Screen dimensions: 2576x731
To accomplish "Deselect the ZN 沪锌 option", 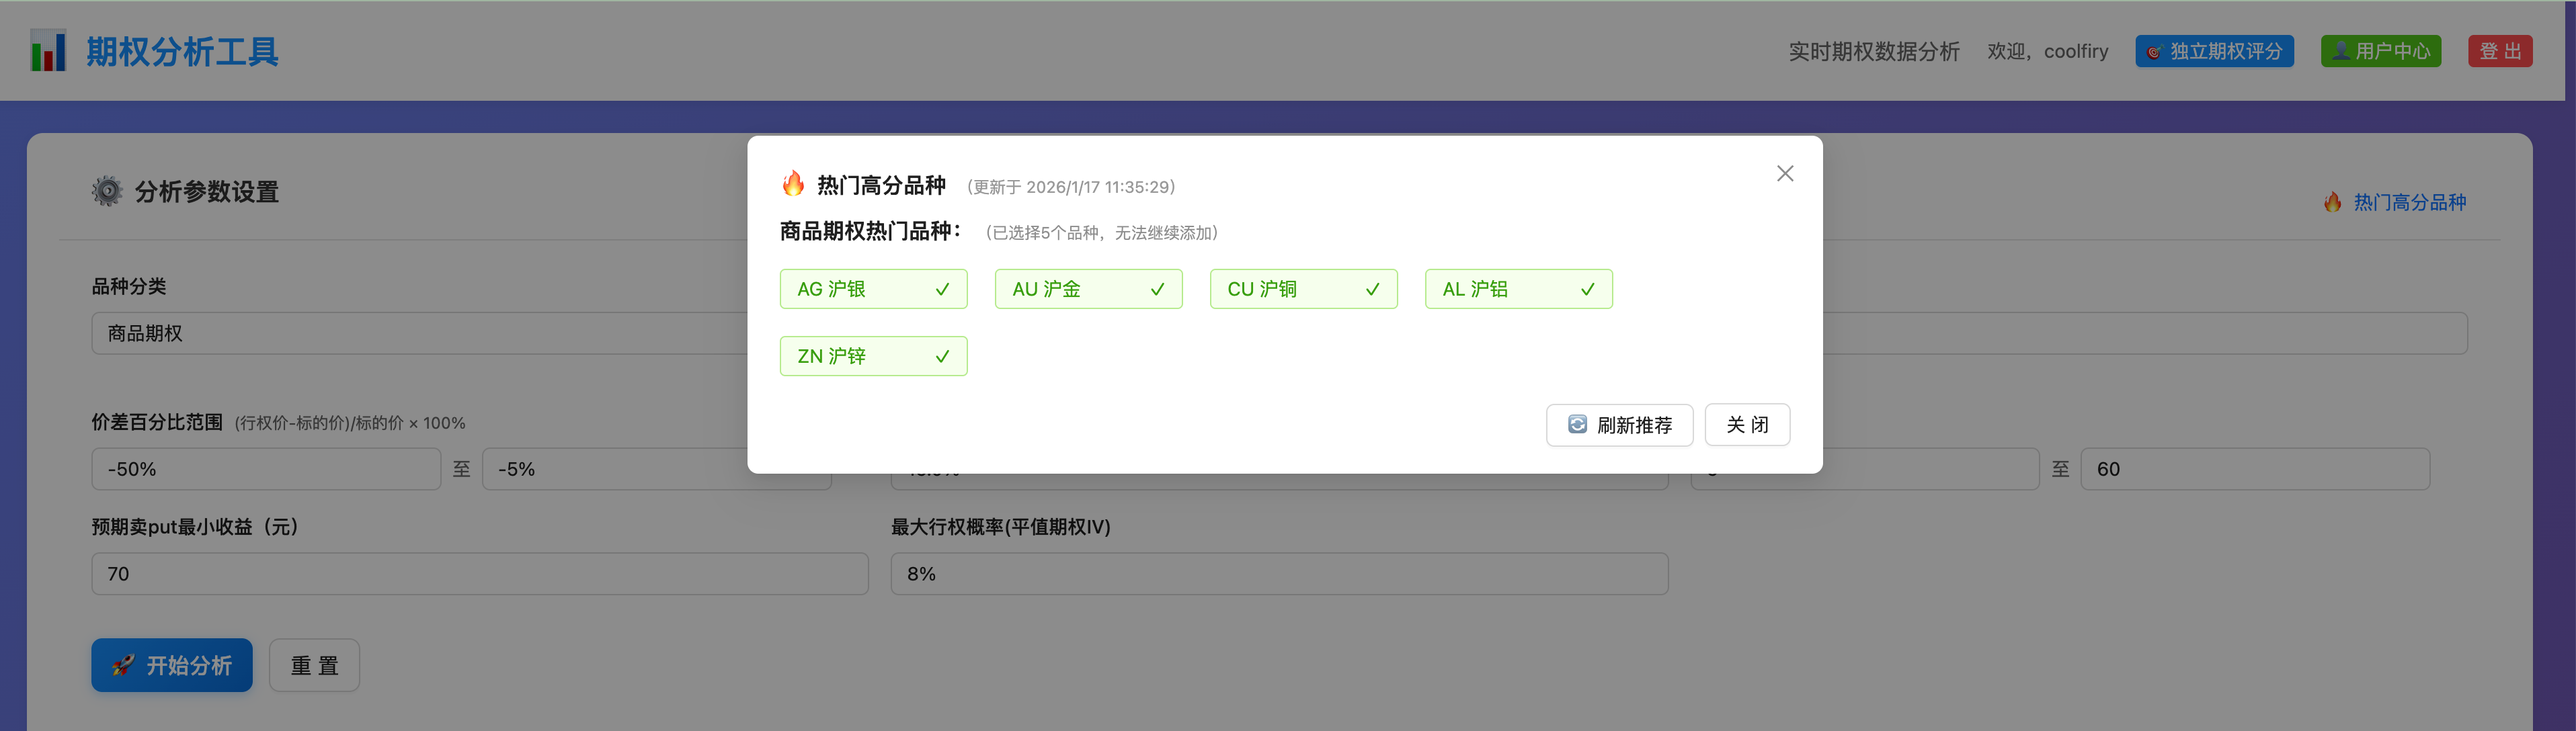I will coord(873,356).
